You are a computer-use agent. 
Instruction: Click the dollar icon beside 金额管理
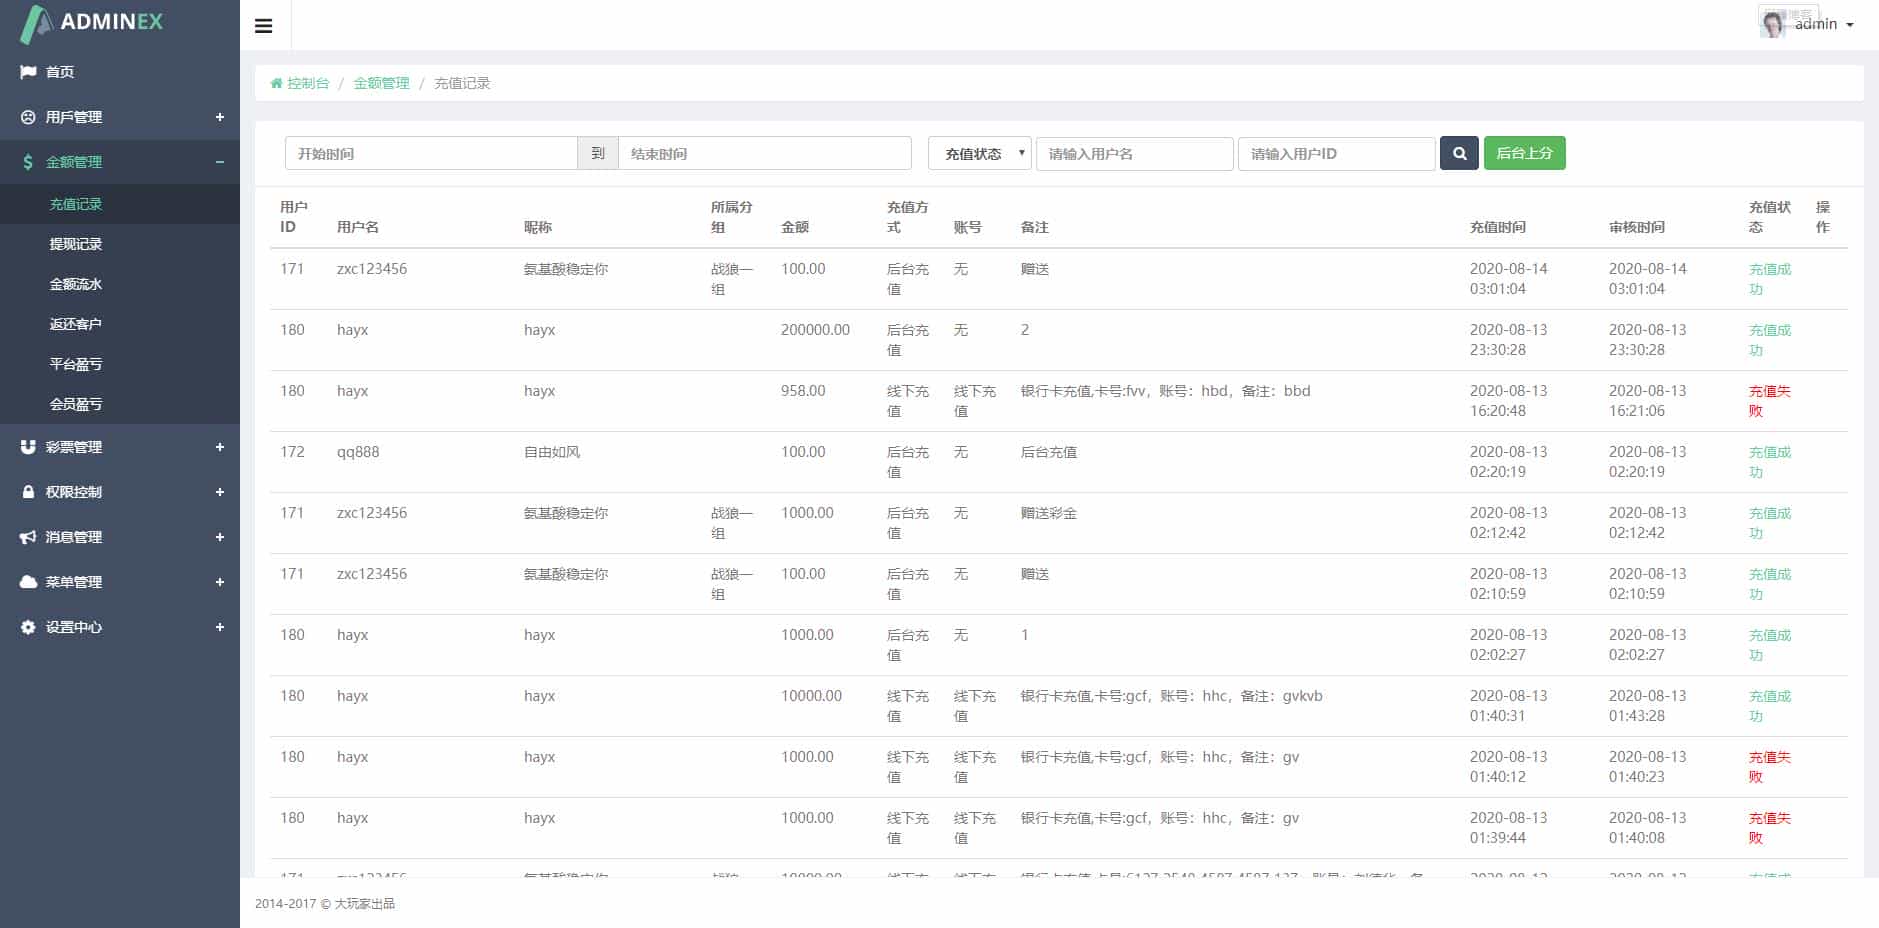click(x=28, y=162)
